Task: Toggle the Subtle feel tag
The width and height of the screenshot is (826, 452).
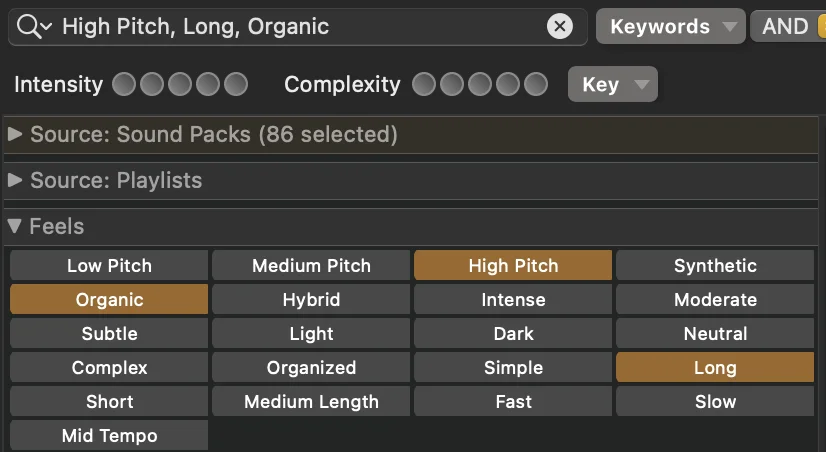Action: coord(109,333)
